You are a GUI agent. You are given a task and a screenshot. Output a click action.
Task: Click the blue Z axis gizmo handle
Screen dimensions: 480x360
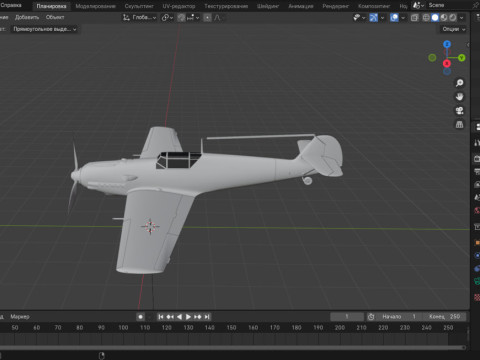tap(447, 44)
